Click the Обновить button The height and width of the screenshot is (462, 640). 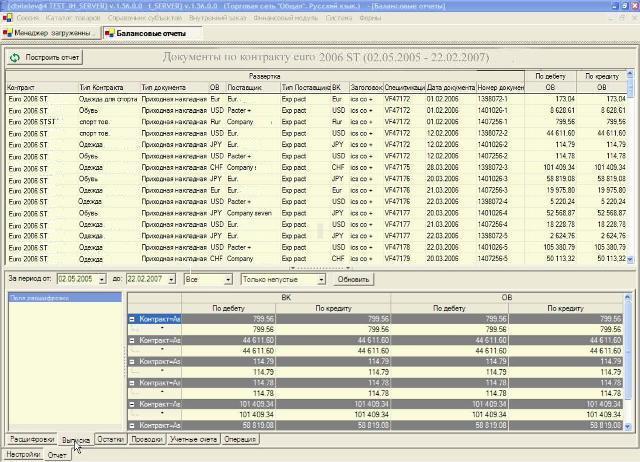pos(353,280)
